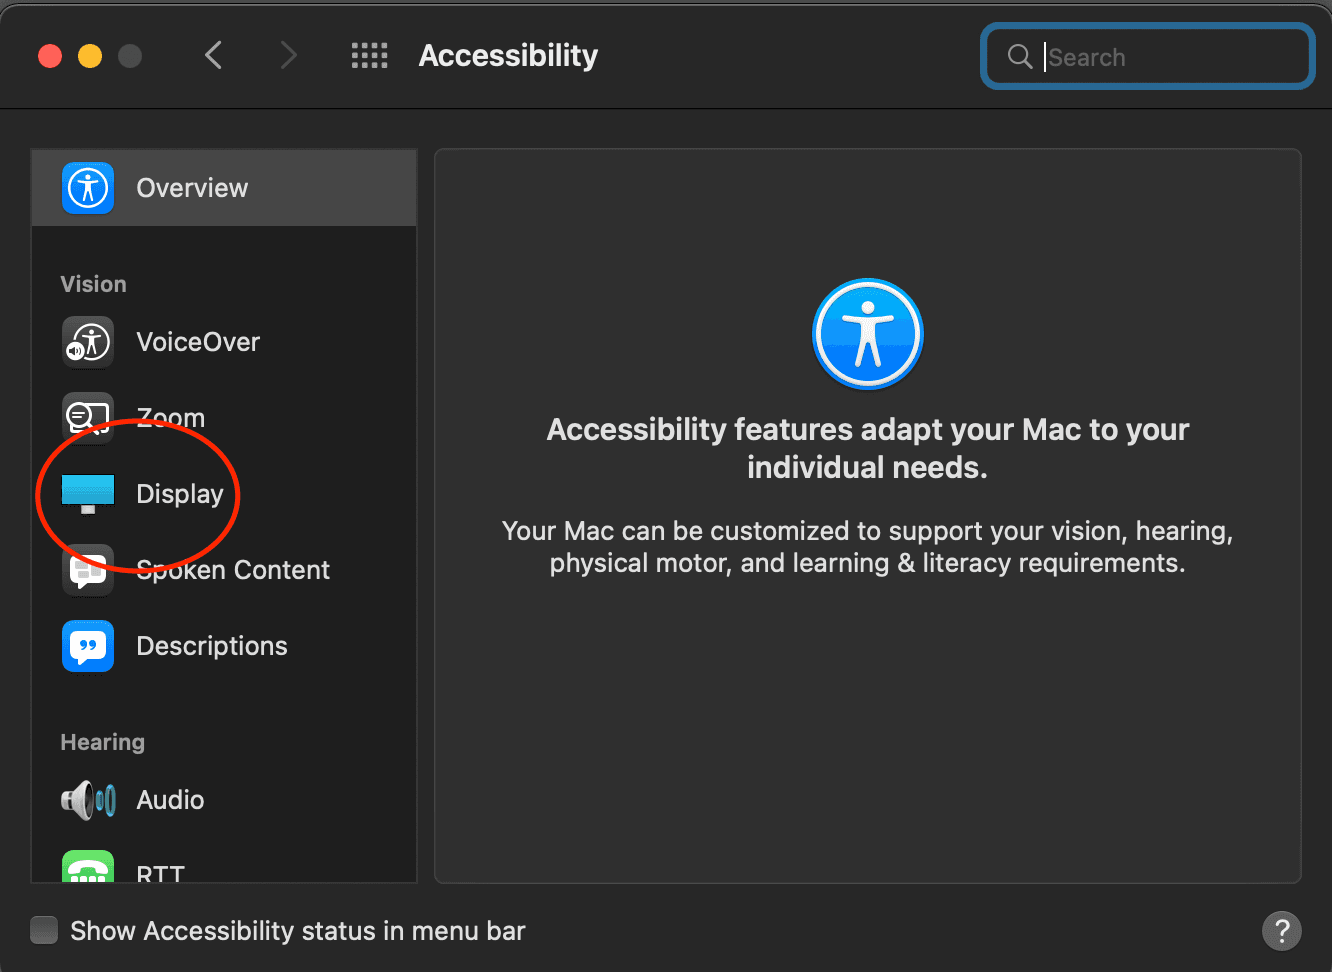Select the Vision section heading

click(93, 284)
